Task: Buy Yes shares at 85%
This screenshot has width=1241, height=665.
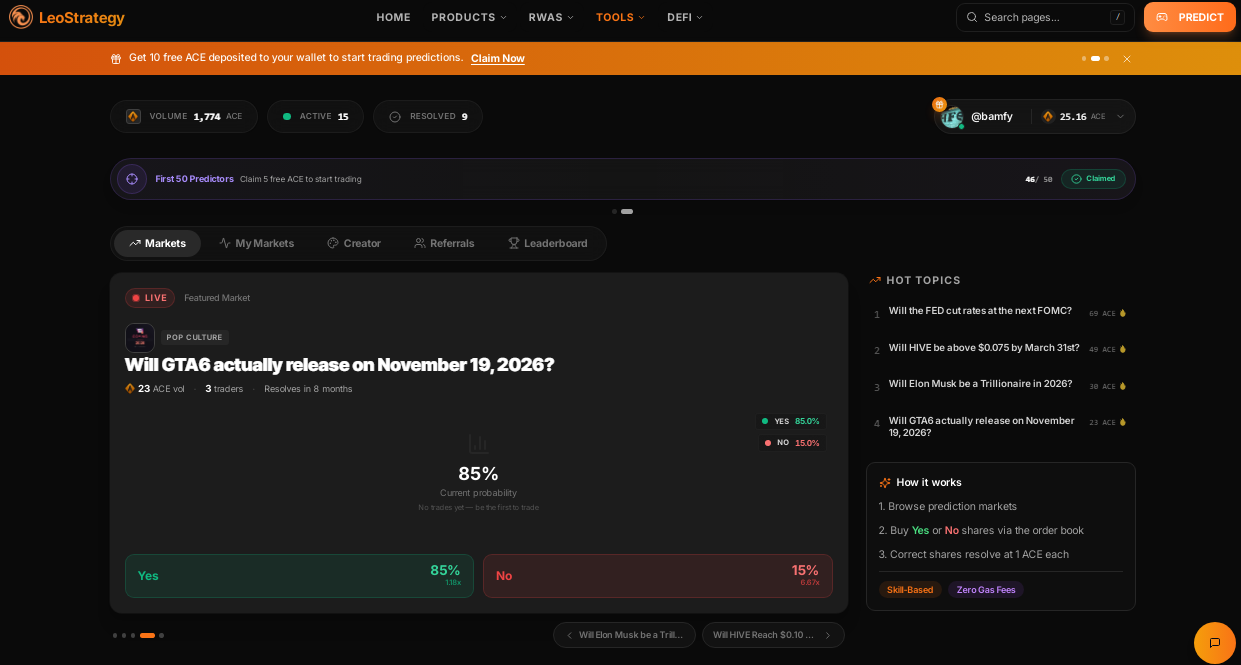Action: click(299, 576)
